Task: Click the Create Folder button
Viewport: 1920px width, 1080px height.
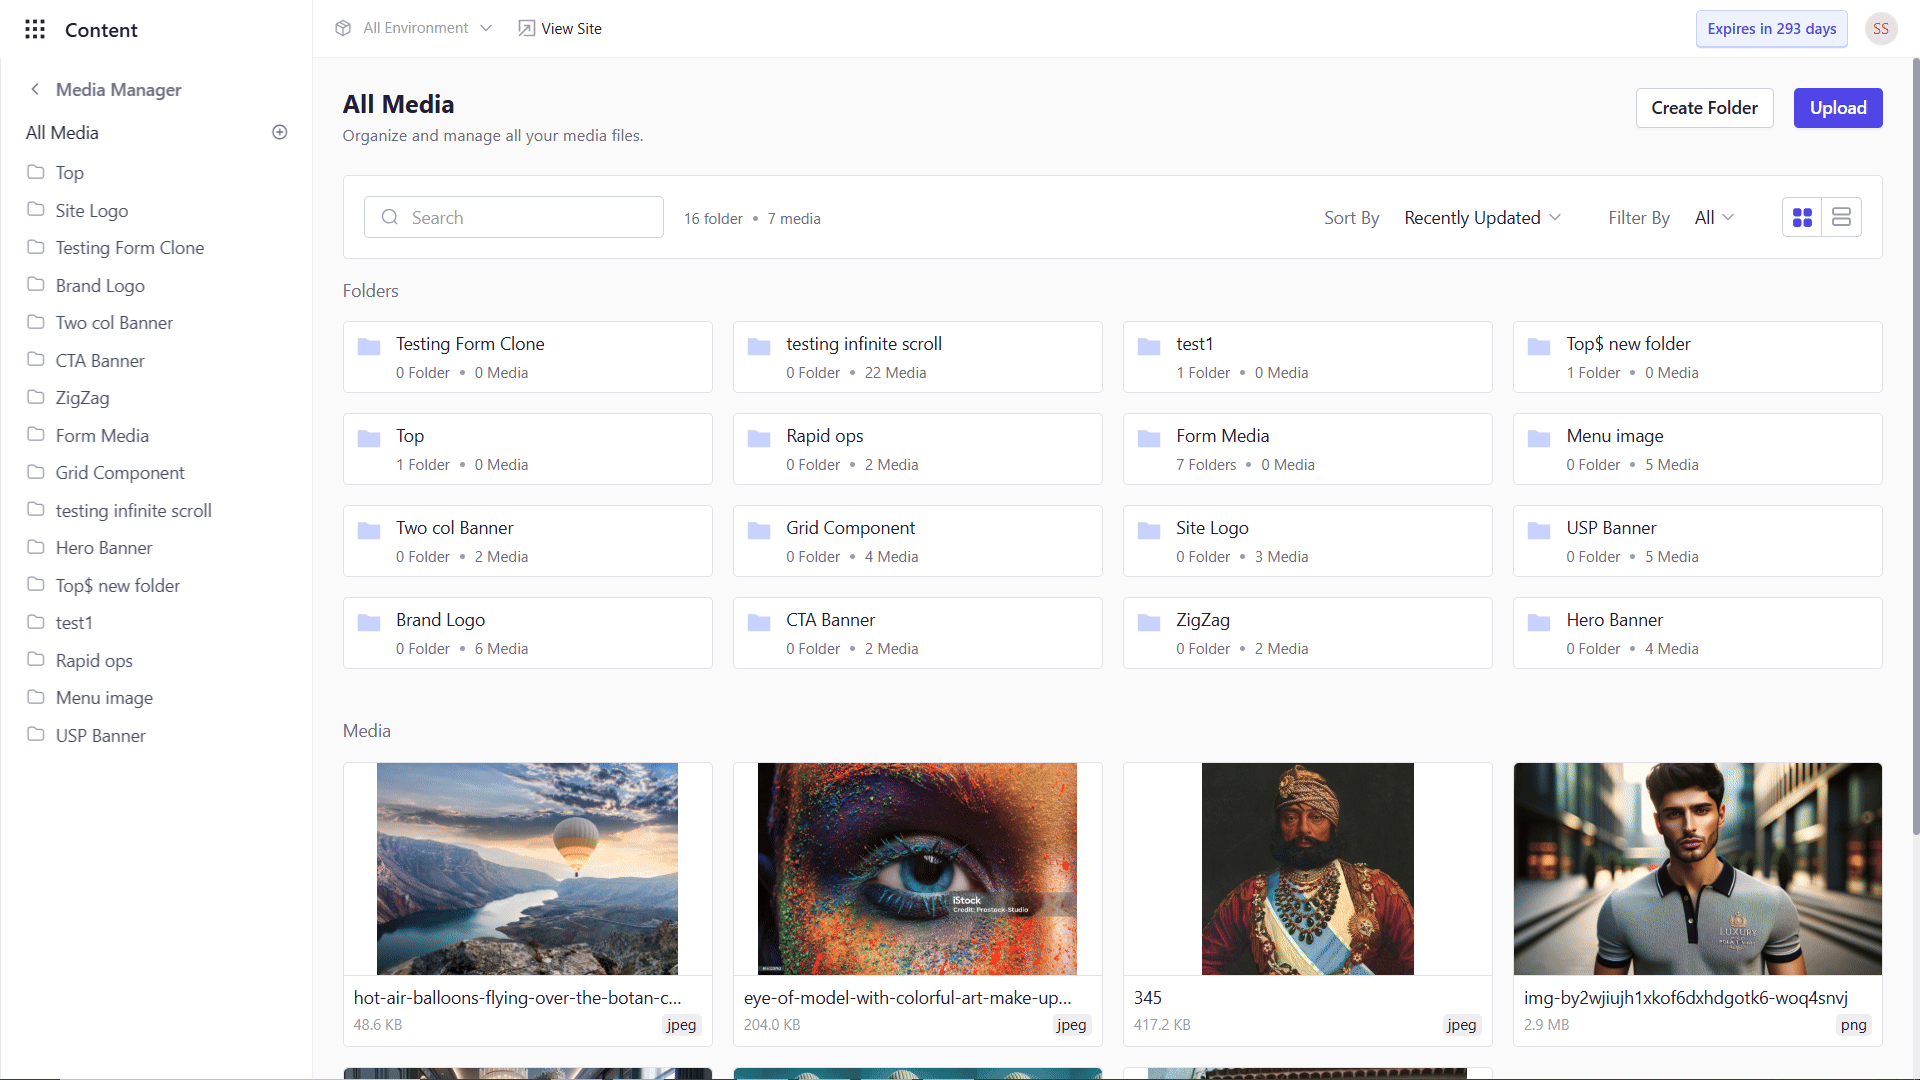Action: (x=1704, y=108)
